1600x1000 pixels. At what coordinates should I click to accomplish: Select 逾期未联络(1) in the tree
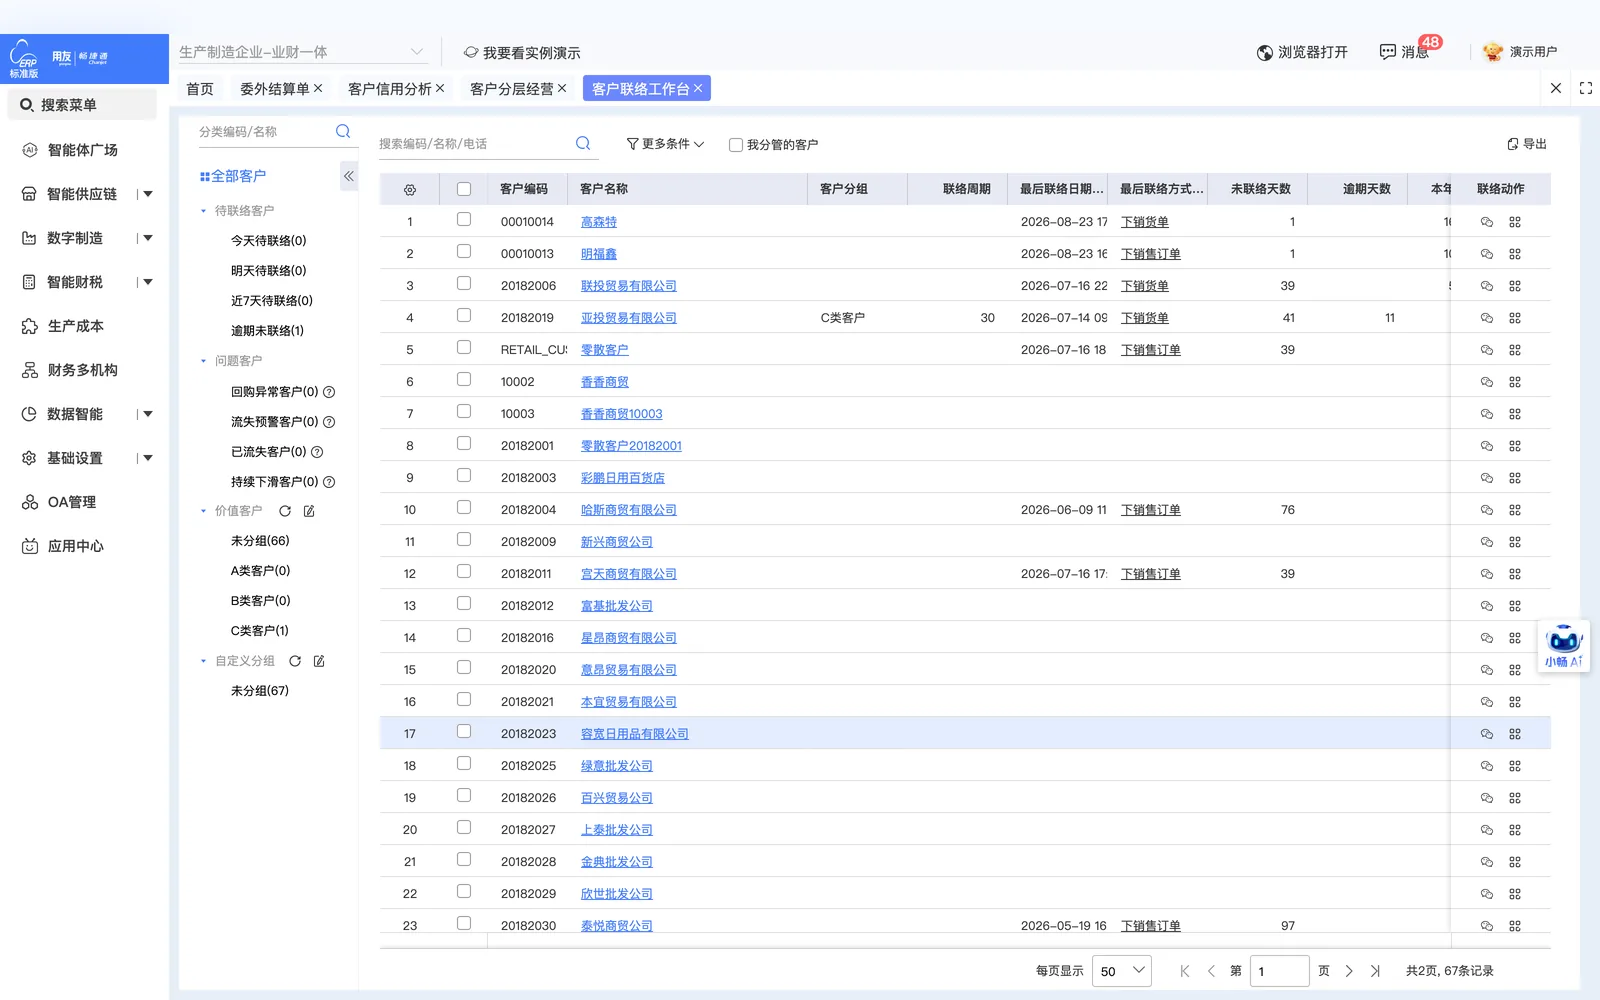(267, 331)
